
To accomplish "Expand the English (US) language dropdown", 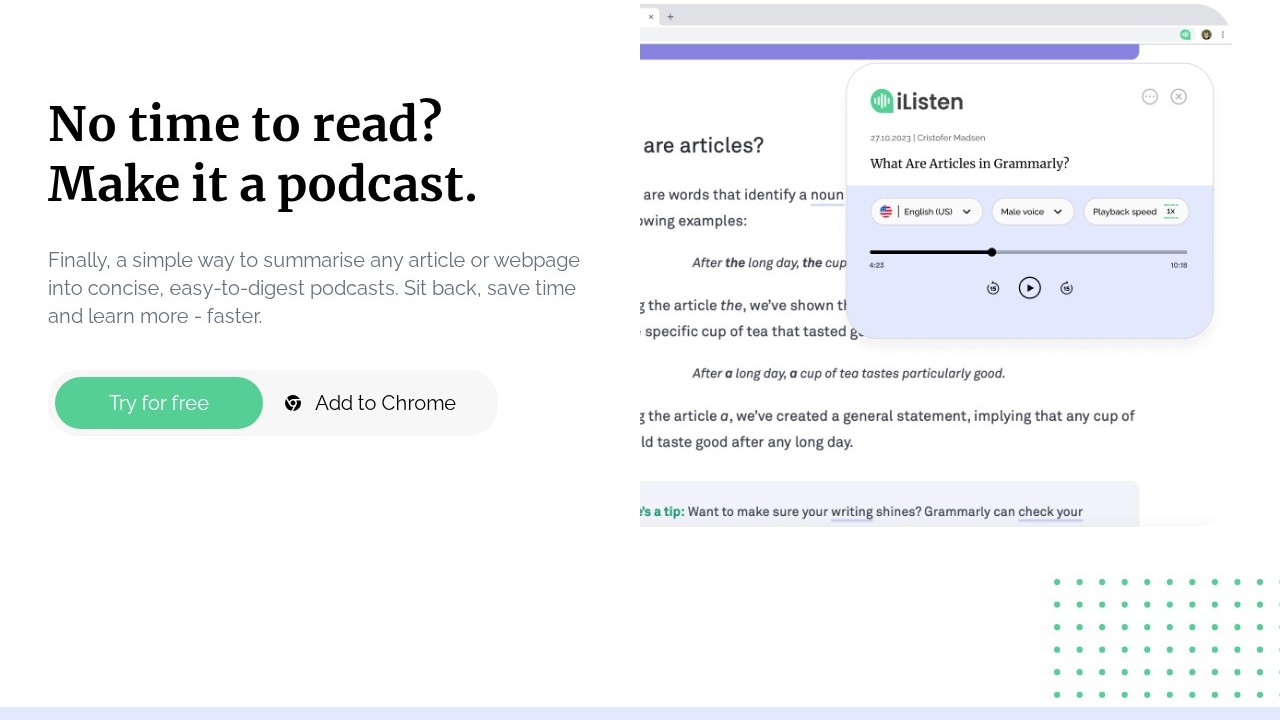I will tap(965, 212).
